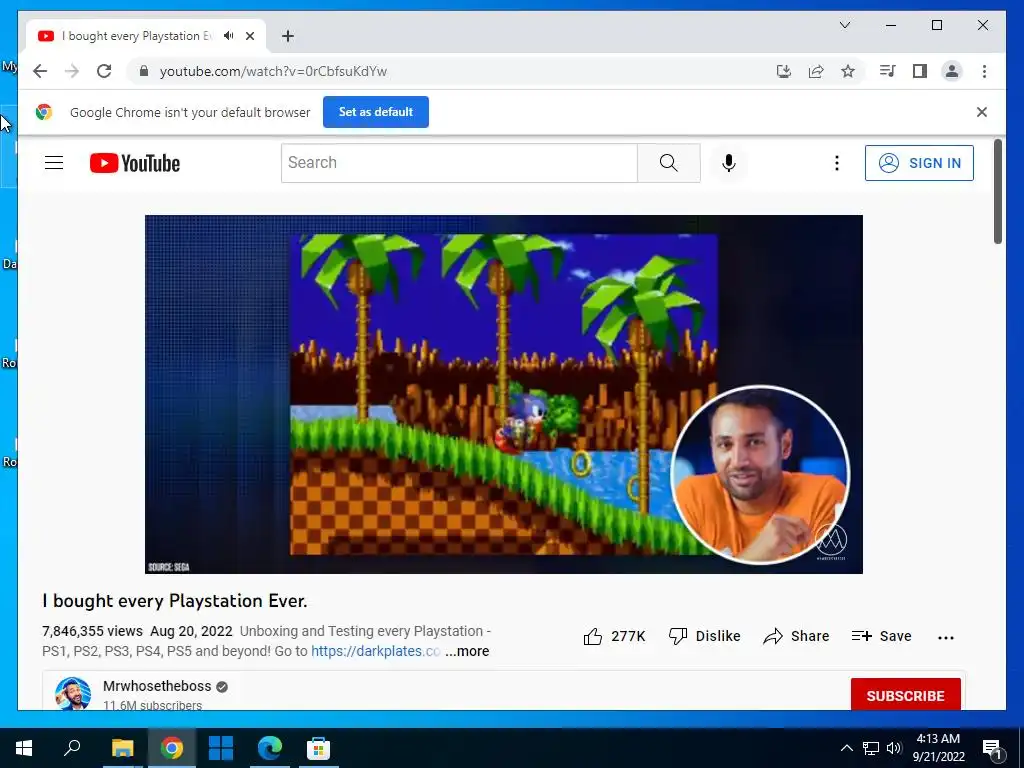Click on the video player
The width and height of the screenshot is (1024, 768).
pos(504,394)
